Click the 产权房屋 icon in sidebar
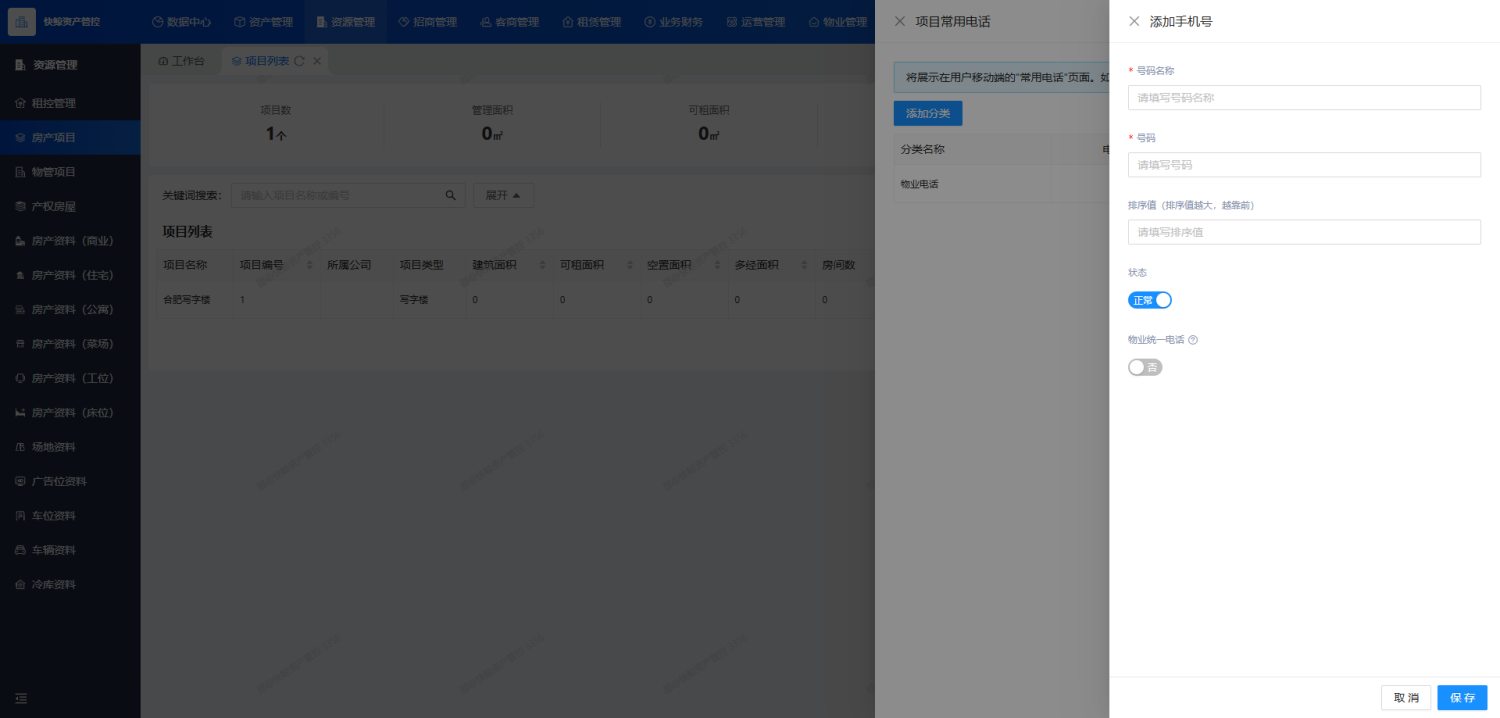The image size is (1500, 718). [x=20, y=206]
